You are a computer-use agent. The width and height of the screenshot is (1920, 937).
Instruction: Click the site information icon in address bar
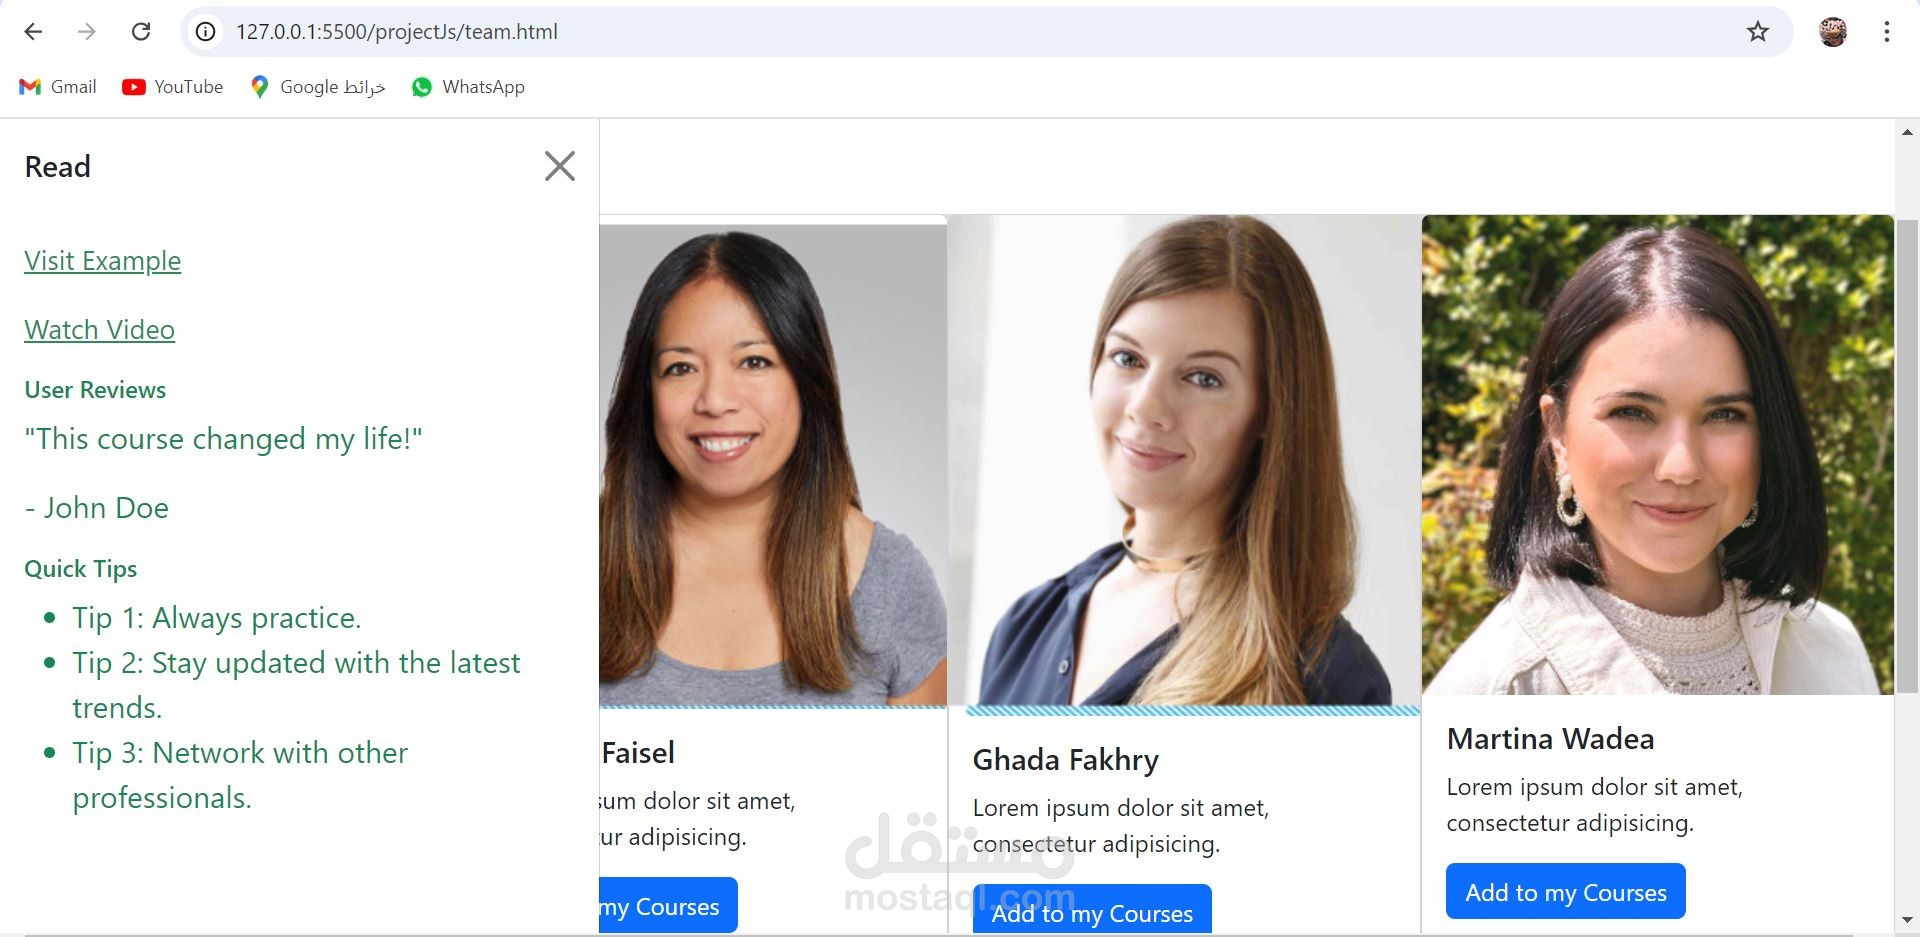[205, 32]
